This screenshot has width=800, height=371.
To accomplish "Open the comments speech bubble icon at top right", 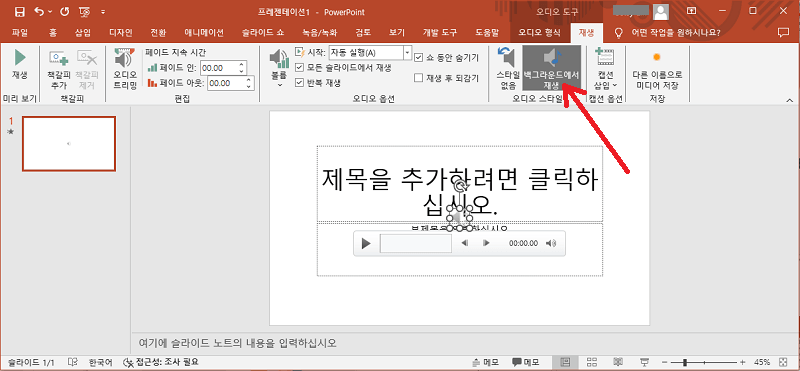I will 783,33.
